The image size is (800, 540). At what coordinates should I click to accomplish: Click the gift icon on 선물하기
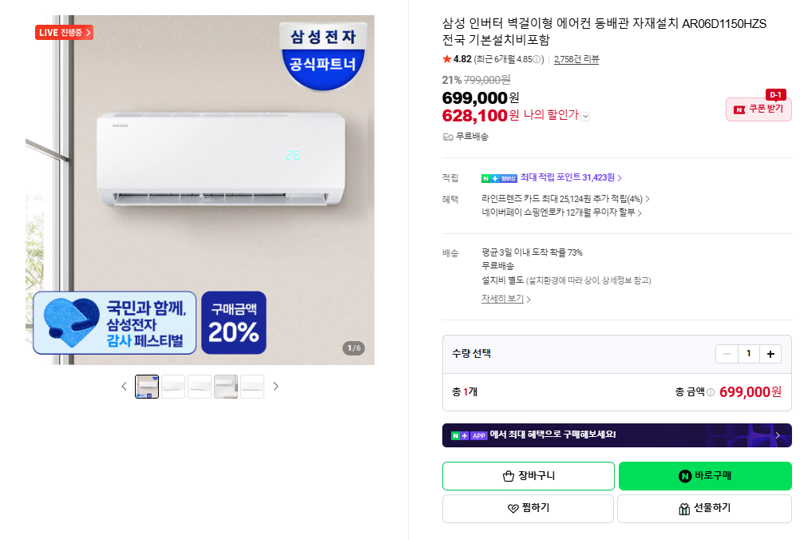(684, 508)
